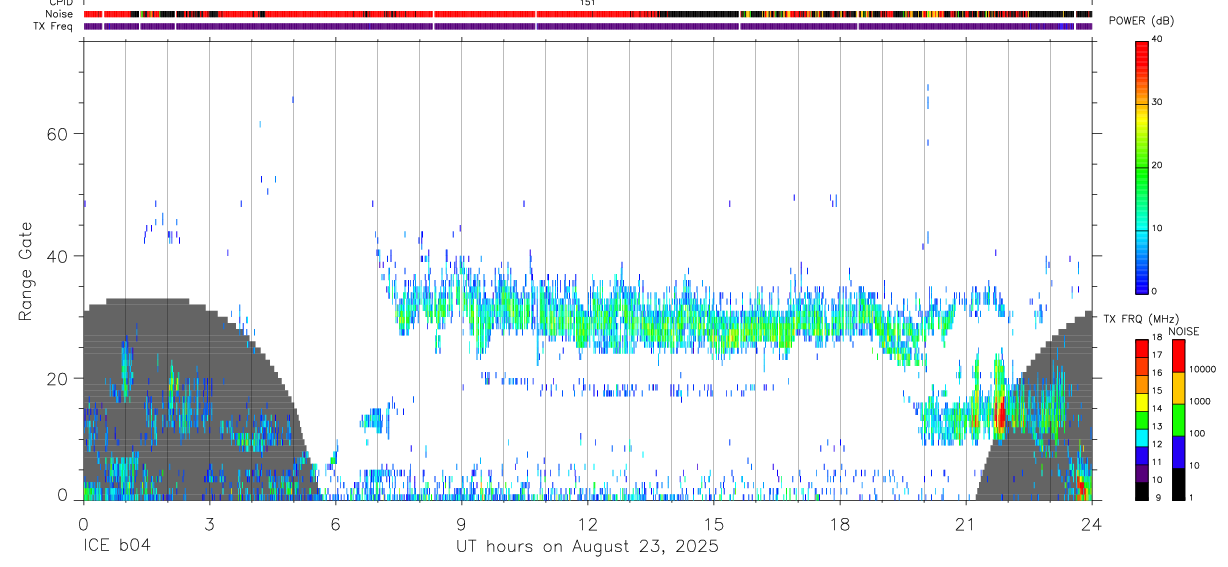
Task: Click the '18' UT hour tick label
Action: [x=840, y=523]
